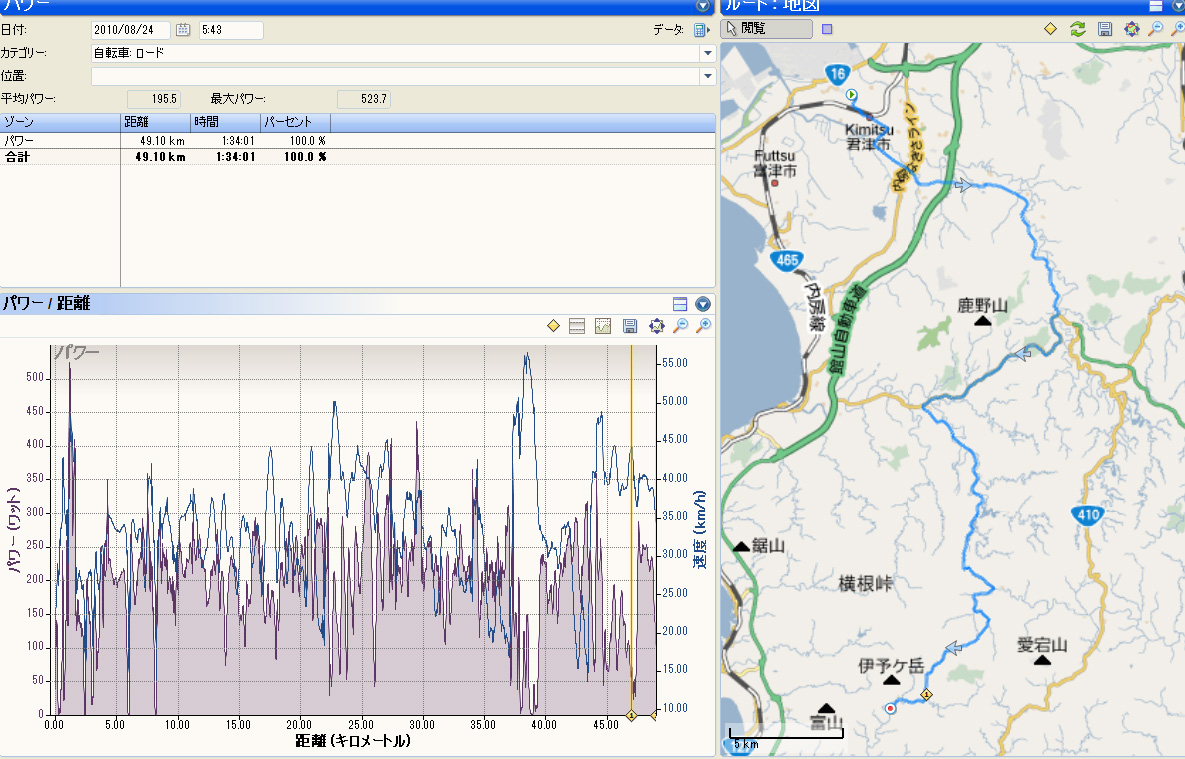Fit the power chart to window
Image resolution: width=1185 pixels, height=759 pixels.
click(656, 326)
